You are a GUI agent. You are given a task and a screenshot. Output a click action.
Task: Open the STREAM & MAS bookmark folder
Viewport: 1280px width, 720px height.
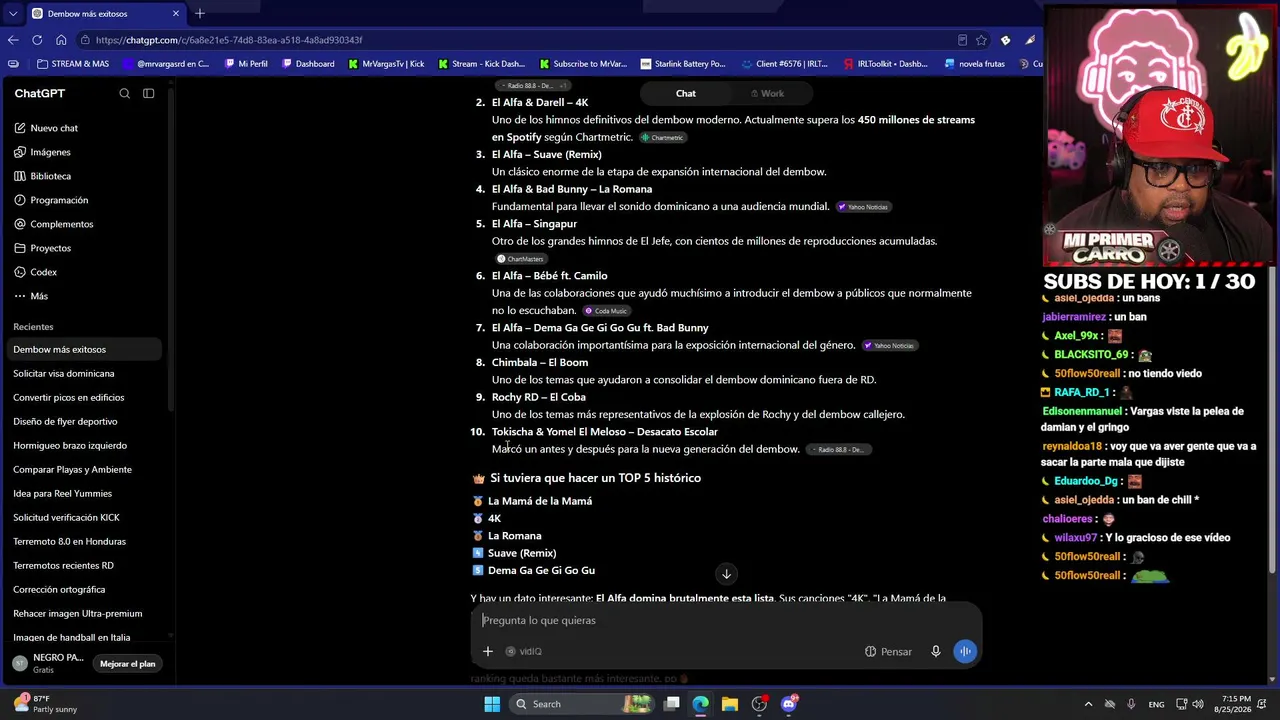[x=72, y=64]
